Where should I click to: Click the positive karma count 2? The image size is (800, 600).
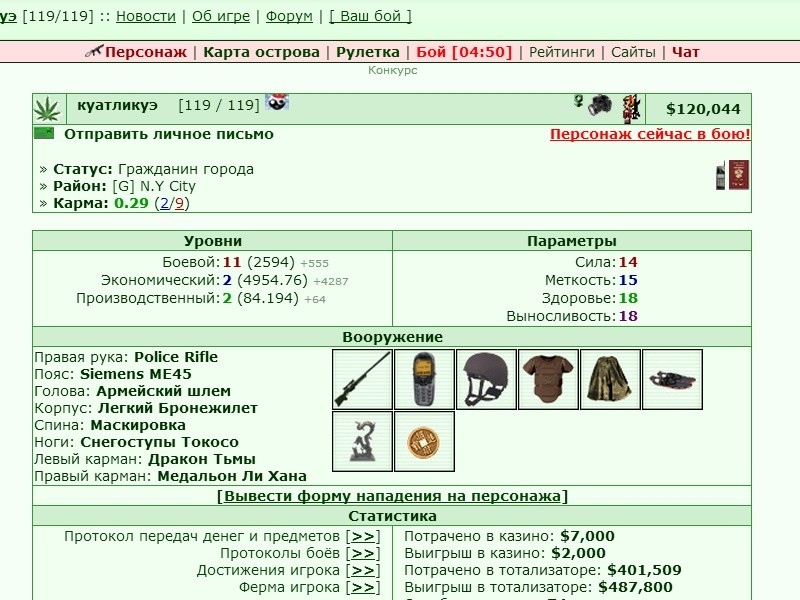coord(164,203)
